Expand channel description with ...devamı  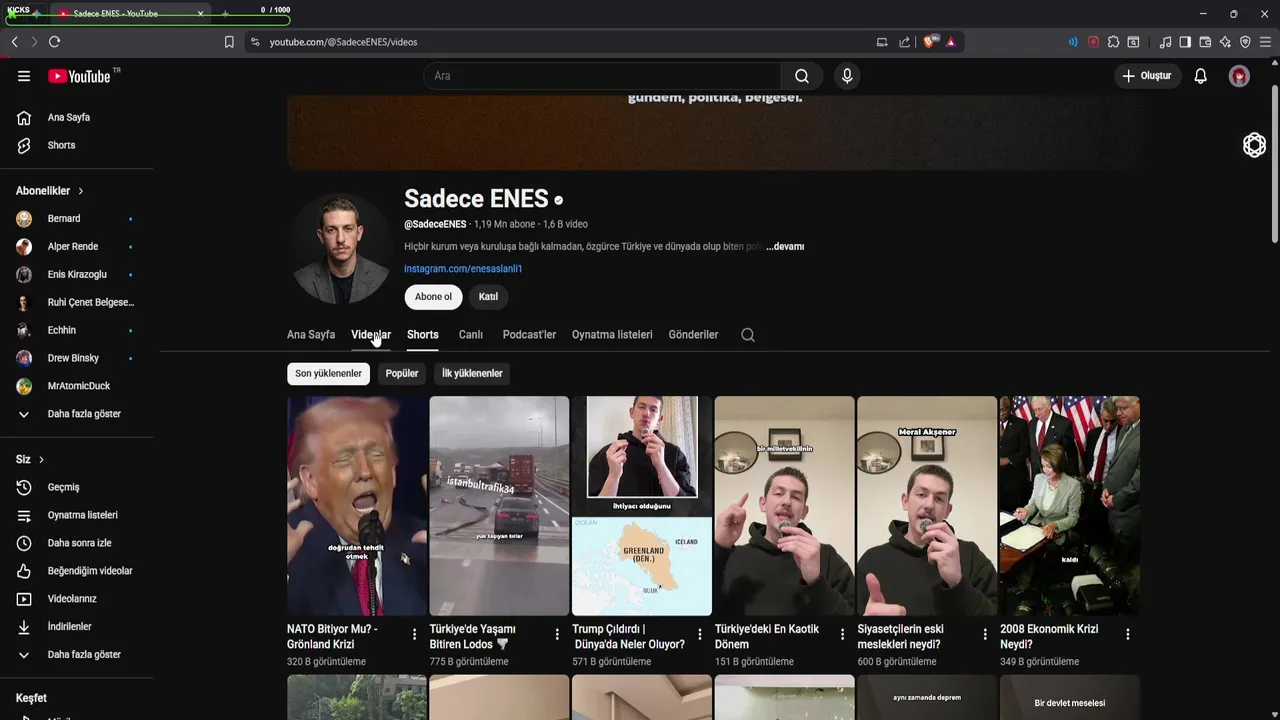[x=785, y=246]
